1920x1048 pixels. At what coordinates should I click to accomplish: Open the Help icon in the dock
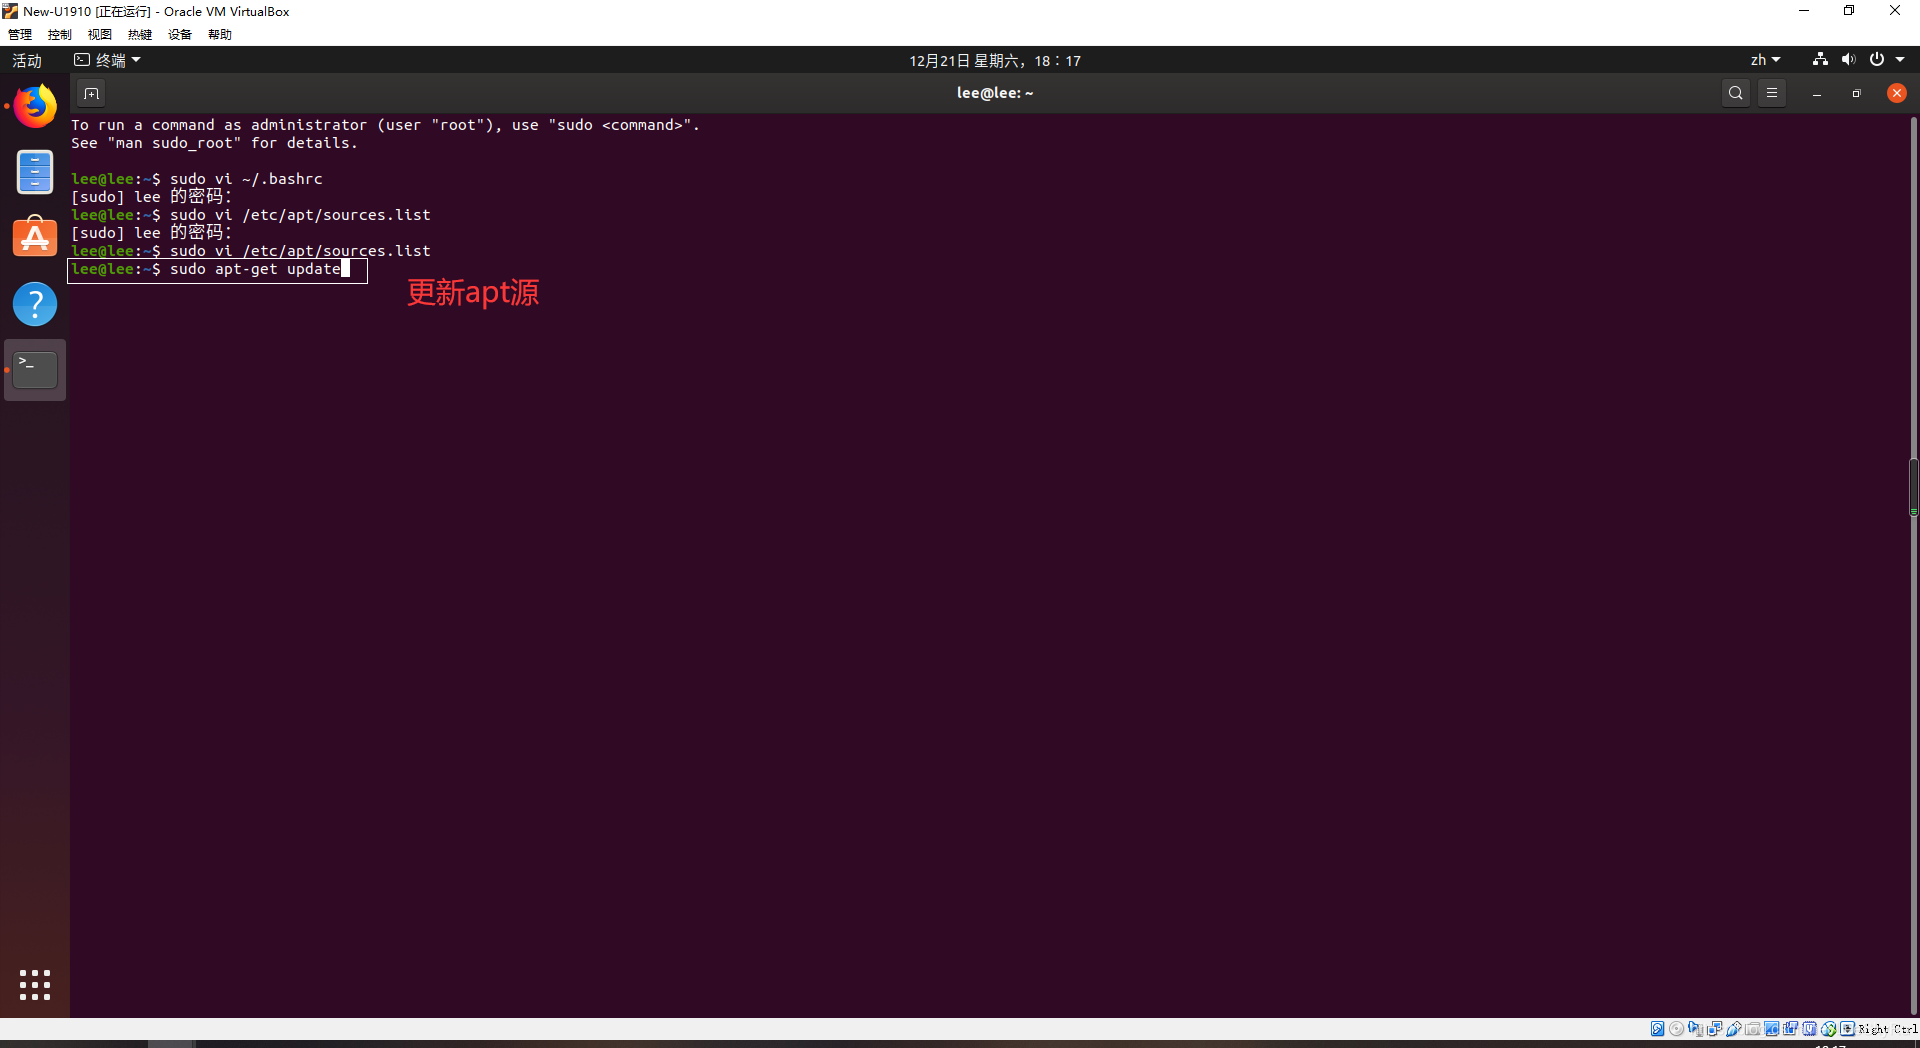(x=35, y=303)
